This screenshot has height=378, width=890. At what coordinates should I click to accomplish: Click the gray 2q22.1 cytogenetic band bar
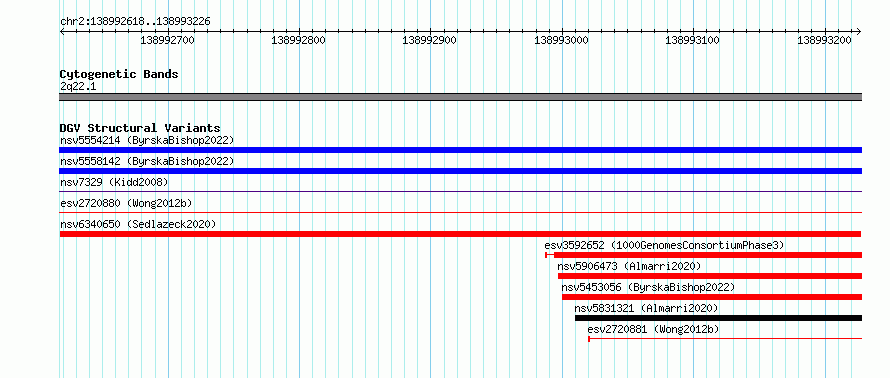pos(460,97)
